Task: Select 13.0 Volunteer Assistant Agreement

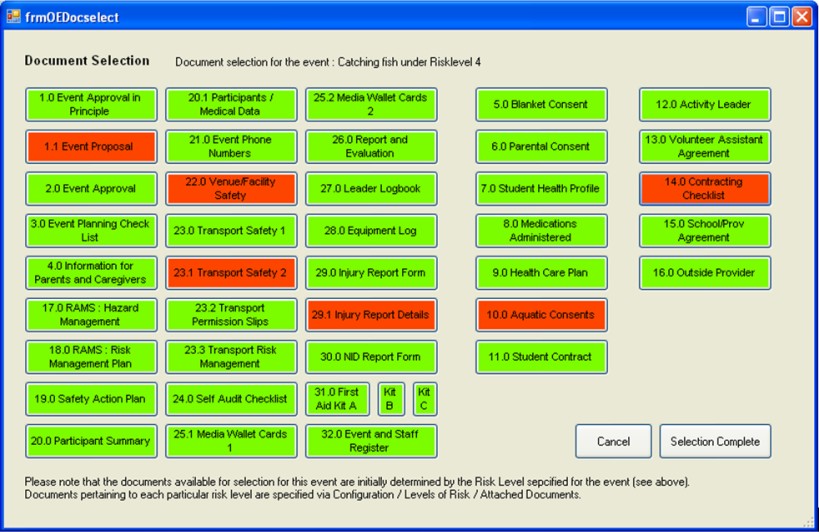Action: [705, 147]
